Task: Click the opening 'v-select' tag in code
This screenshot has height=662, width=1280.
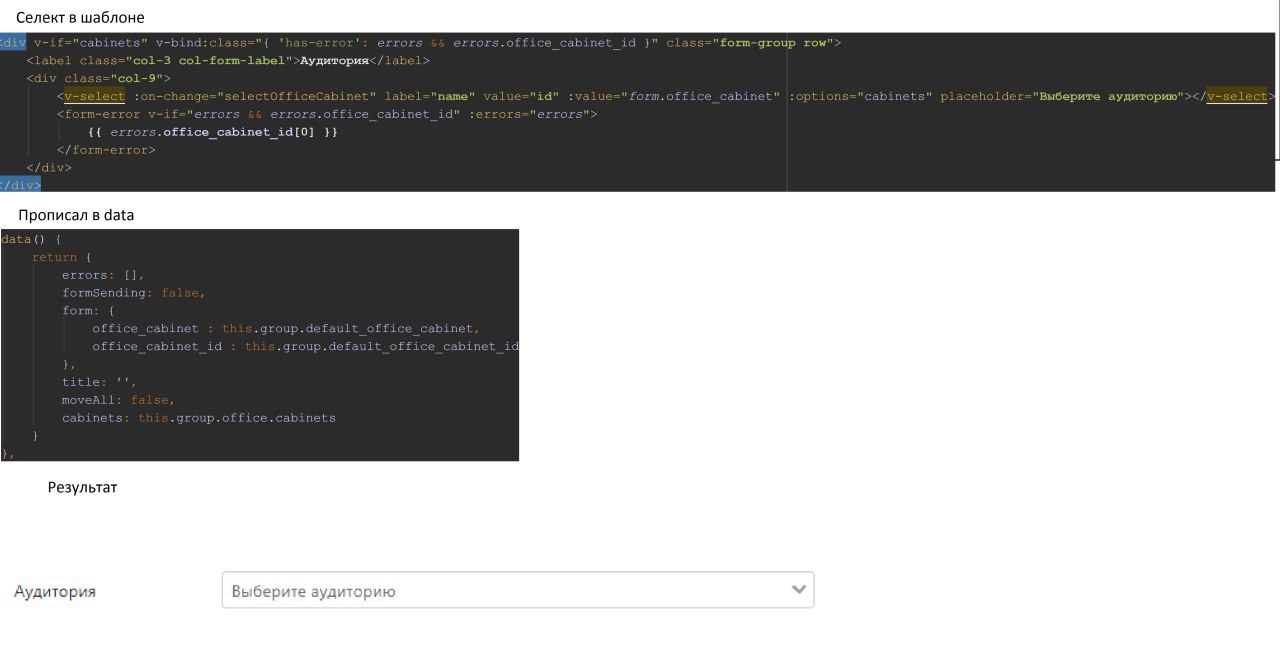Action: click(94, 96)
